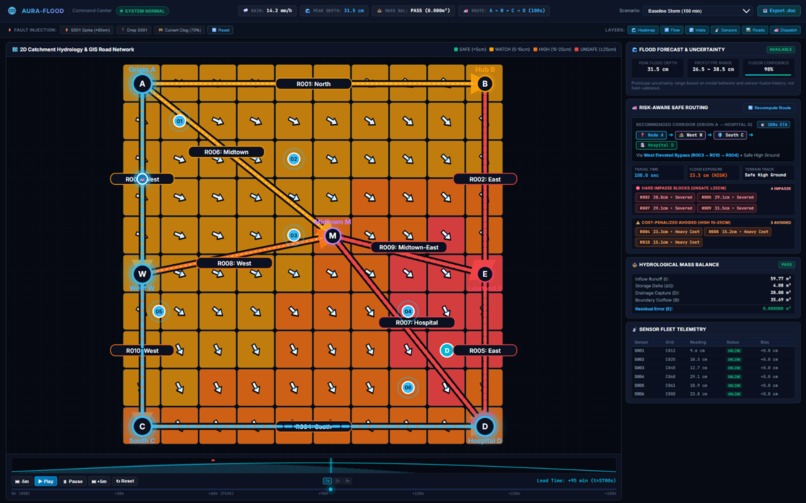Click sensor marker 06 on the map
The width and height of the screenshot is (806, 503).
click(408, 387)
